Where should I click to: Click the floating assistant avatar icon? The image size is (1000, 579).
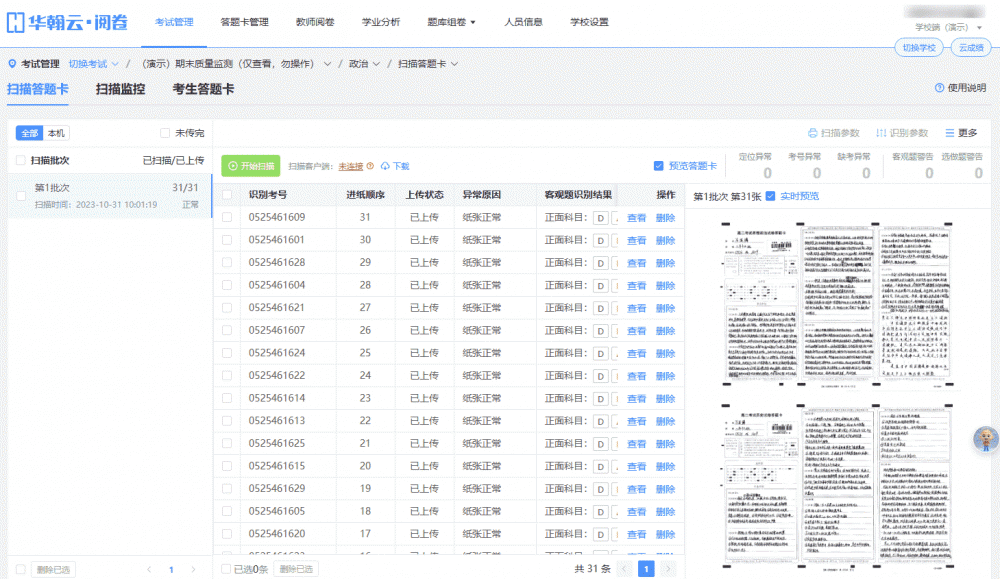coord(985,440)
